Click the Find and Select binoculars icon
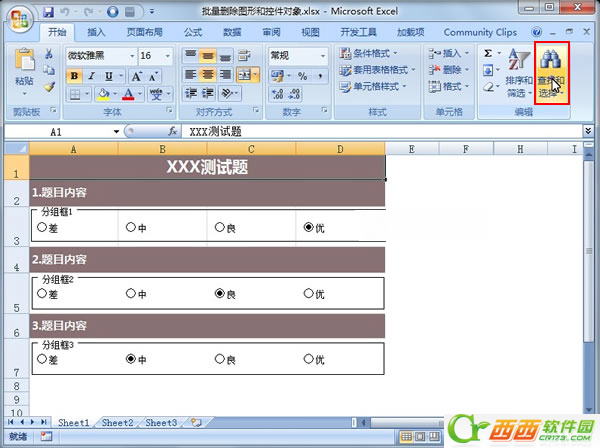This screenshot has width=600, height=448. click(x=551, y=63)
